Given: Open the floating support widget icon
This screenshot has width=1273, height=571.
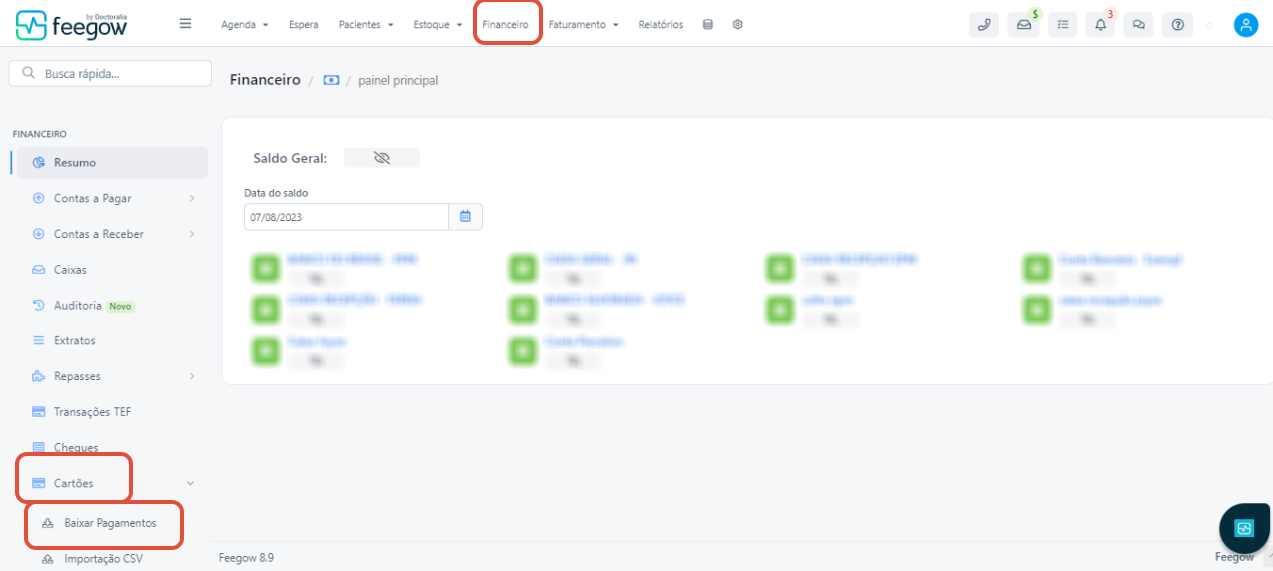Looking at the screenshot, I should click(x=1244, y=528).
